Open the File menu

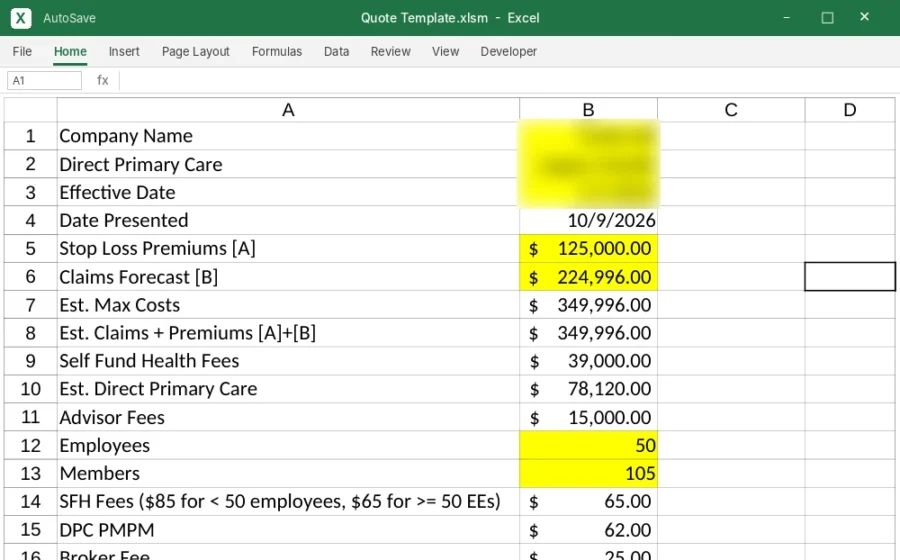[x=22, y=52]
